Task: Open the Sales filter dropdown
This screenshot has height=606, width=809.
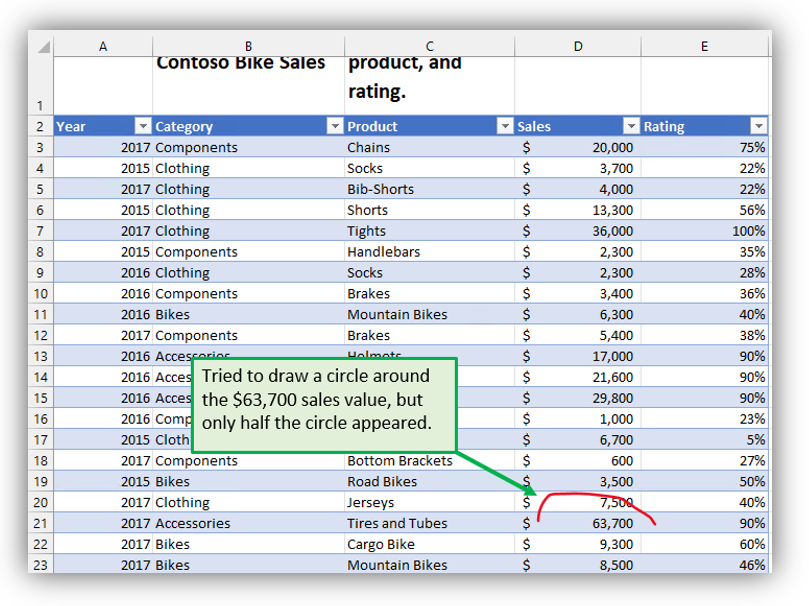Action: (631, 126)
